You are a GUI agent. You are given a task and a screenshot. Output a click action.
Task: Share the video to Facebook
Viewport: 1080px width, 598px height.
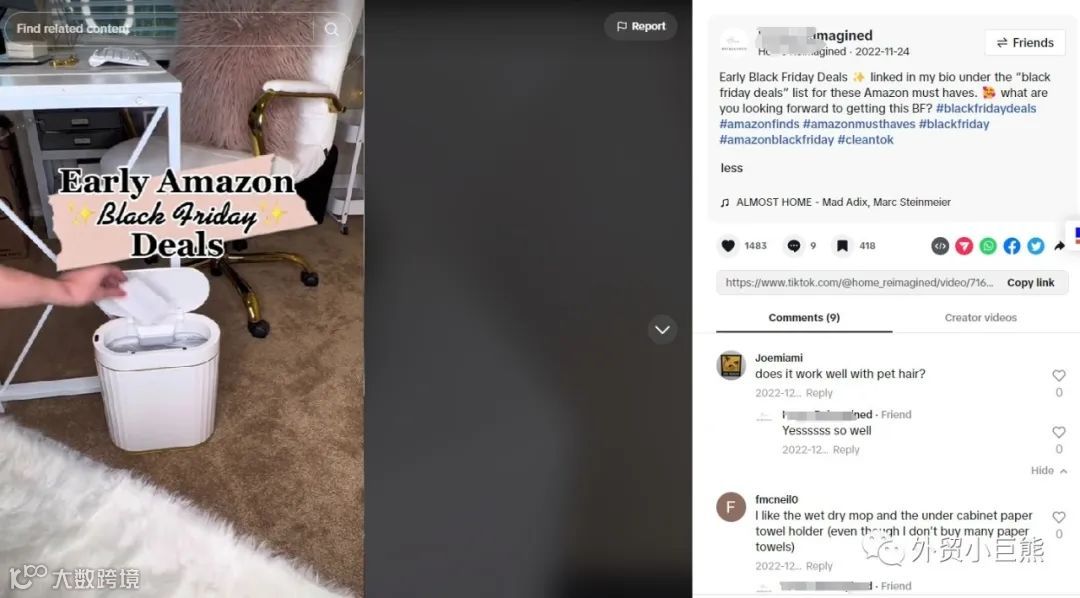click(1012, 246)
